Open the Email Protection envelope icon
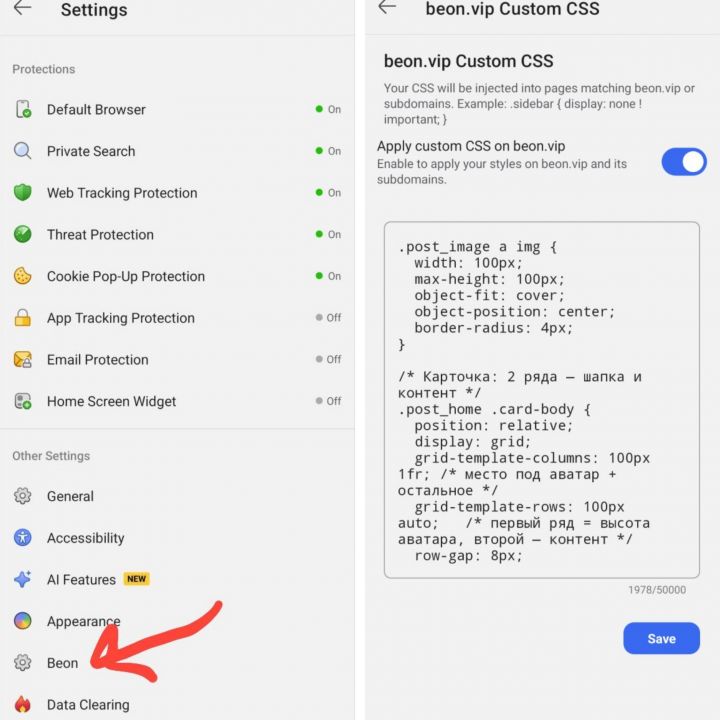The width and height of the screenshot is (720, 720). [22, 360]
